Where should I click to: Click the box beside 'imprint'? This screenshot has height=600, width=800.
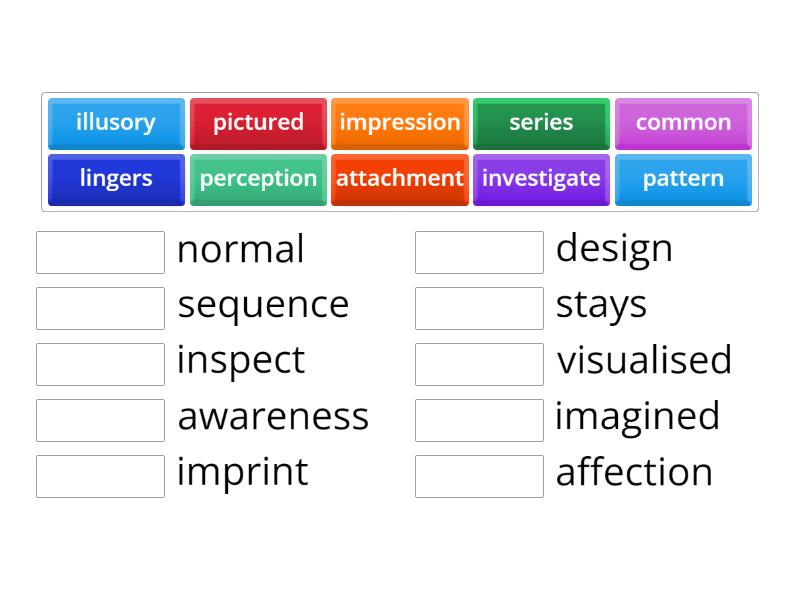[100, 476]
